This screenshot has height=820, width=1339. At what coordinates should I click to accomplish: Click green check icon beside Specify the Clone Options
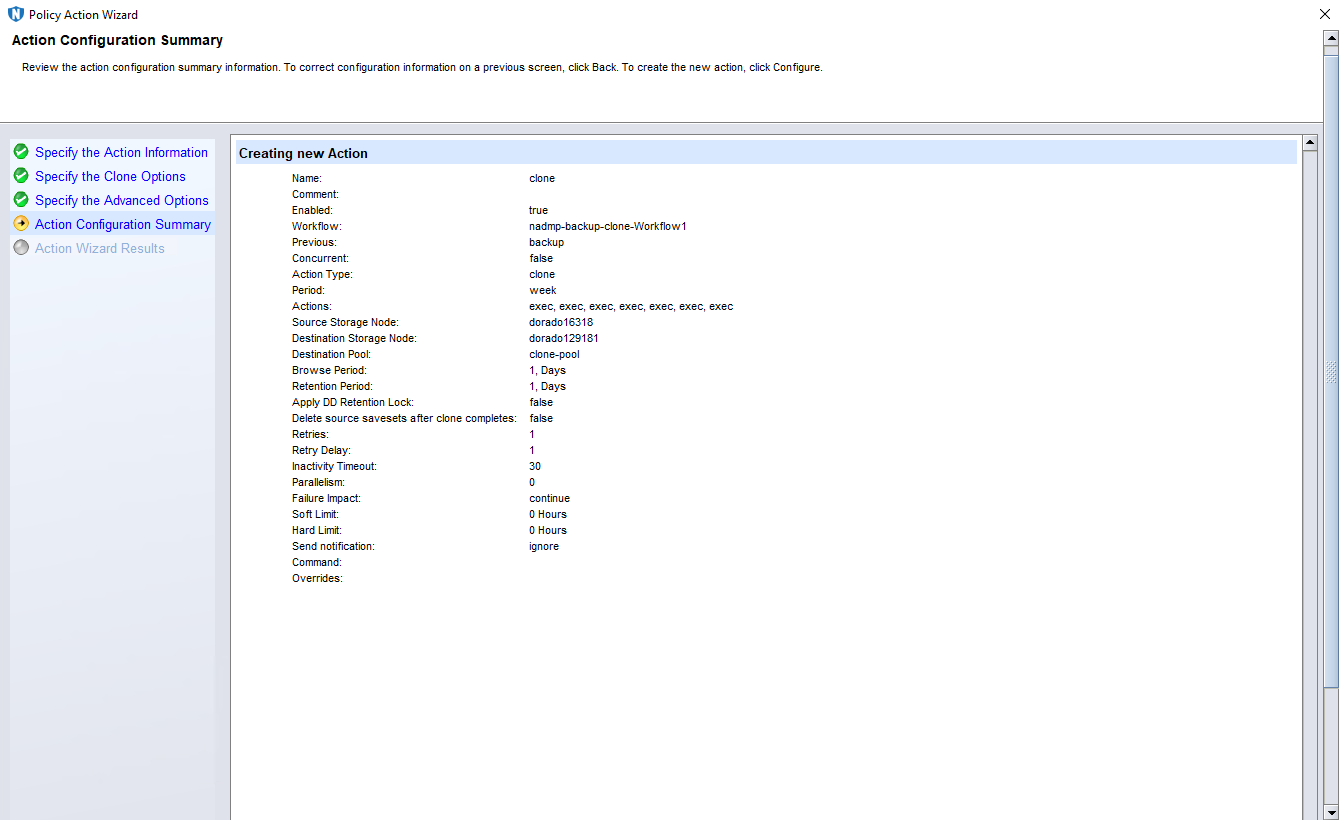[21, 176]
